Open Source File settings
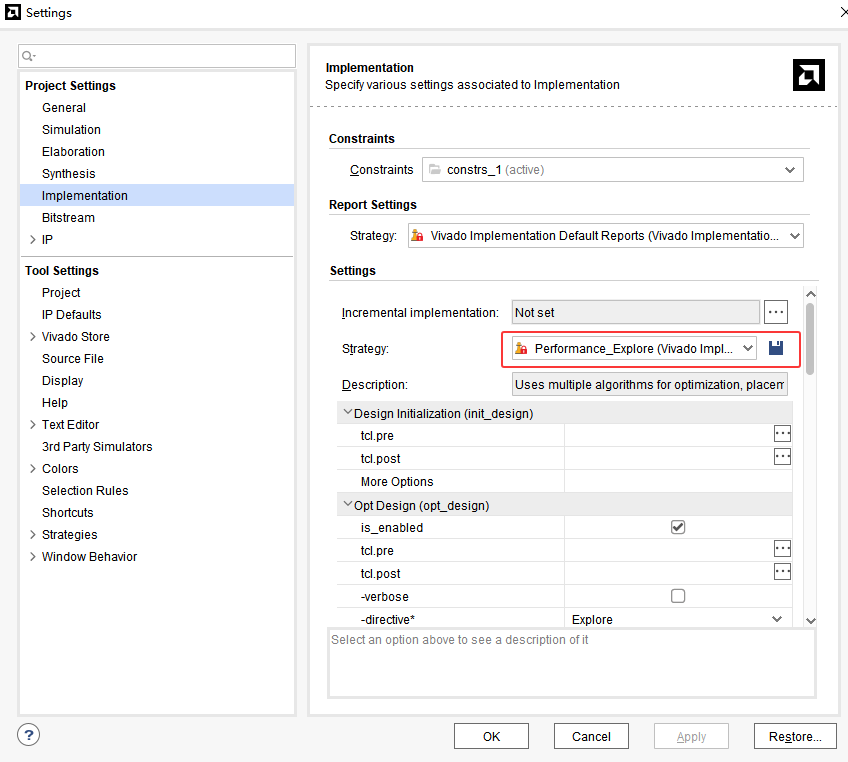Image resolution: width=848 pixels, height=762 pixels. click(x=72, y=359)
